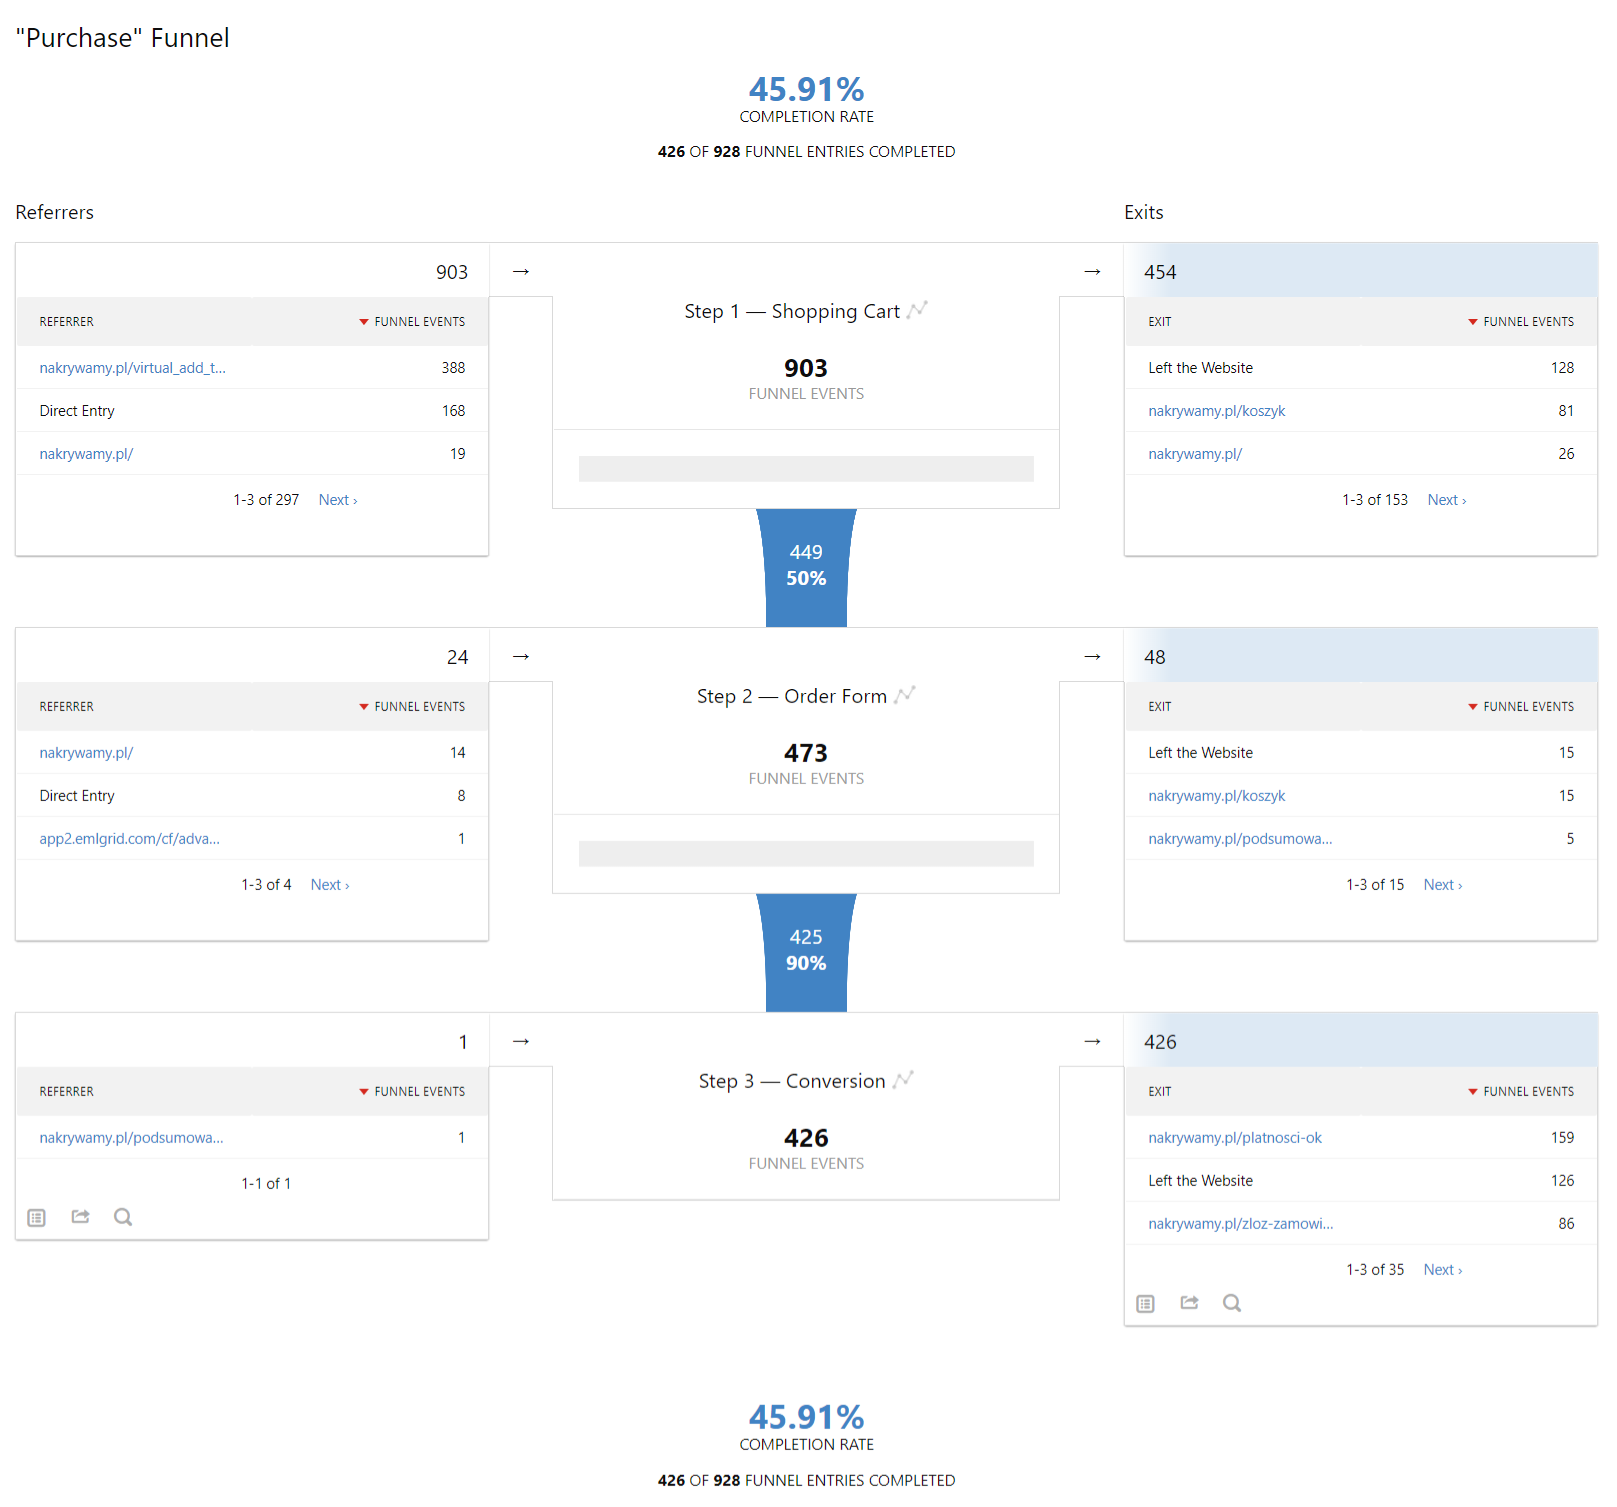Viewport: 1617px width, 1507px height.
Task: Click the blue 449 / 50% funnel connector
Action: (806, 566)
